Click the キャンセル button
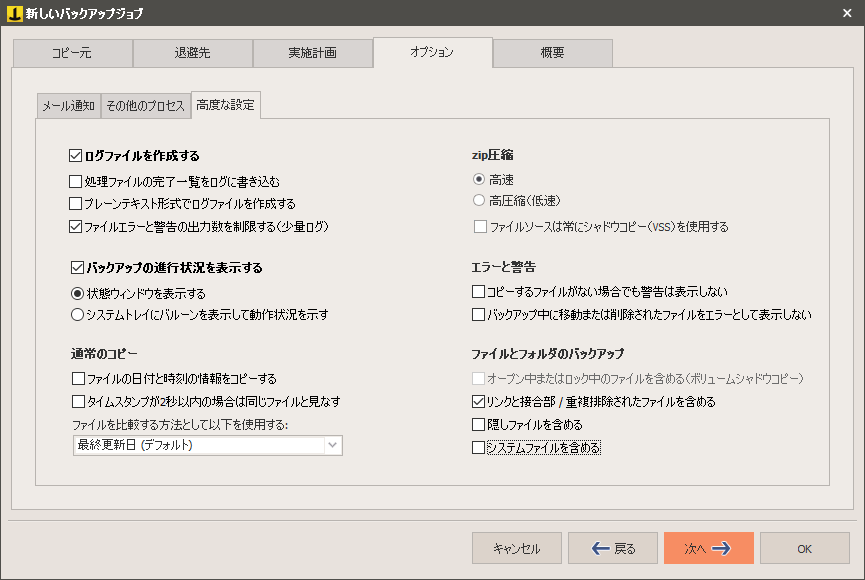This screenshot has width=865, height=580. click(x=517, y=548)
